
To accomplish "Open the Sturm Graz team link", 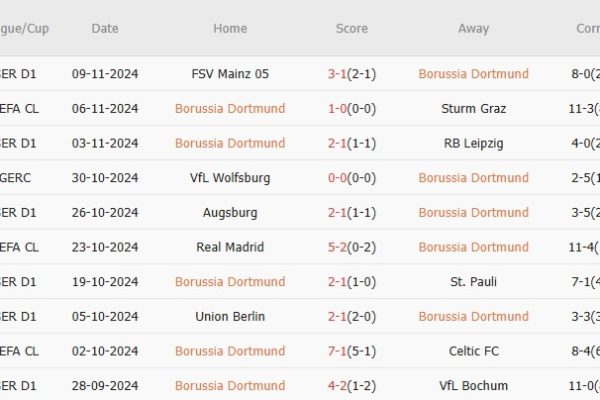I will [x=474, y=108].
